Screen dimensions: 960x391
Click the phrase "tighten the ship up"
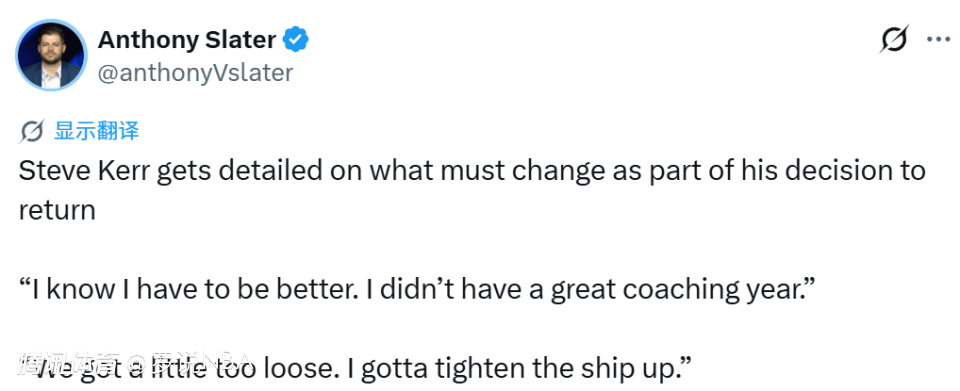click(553, 369)
